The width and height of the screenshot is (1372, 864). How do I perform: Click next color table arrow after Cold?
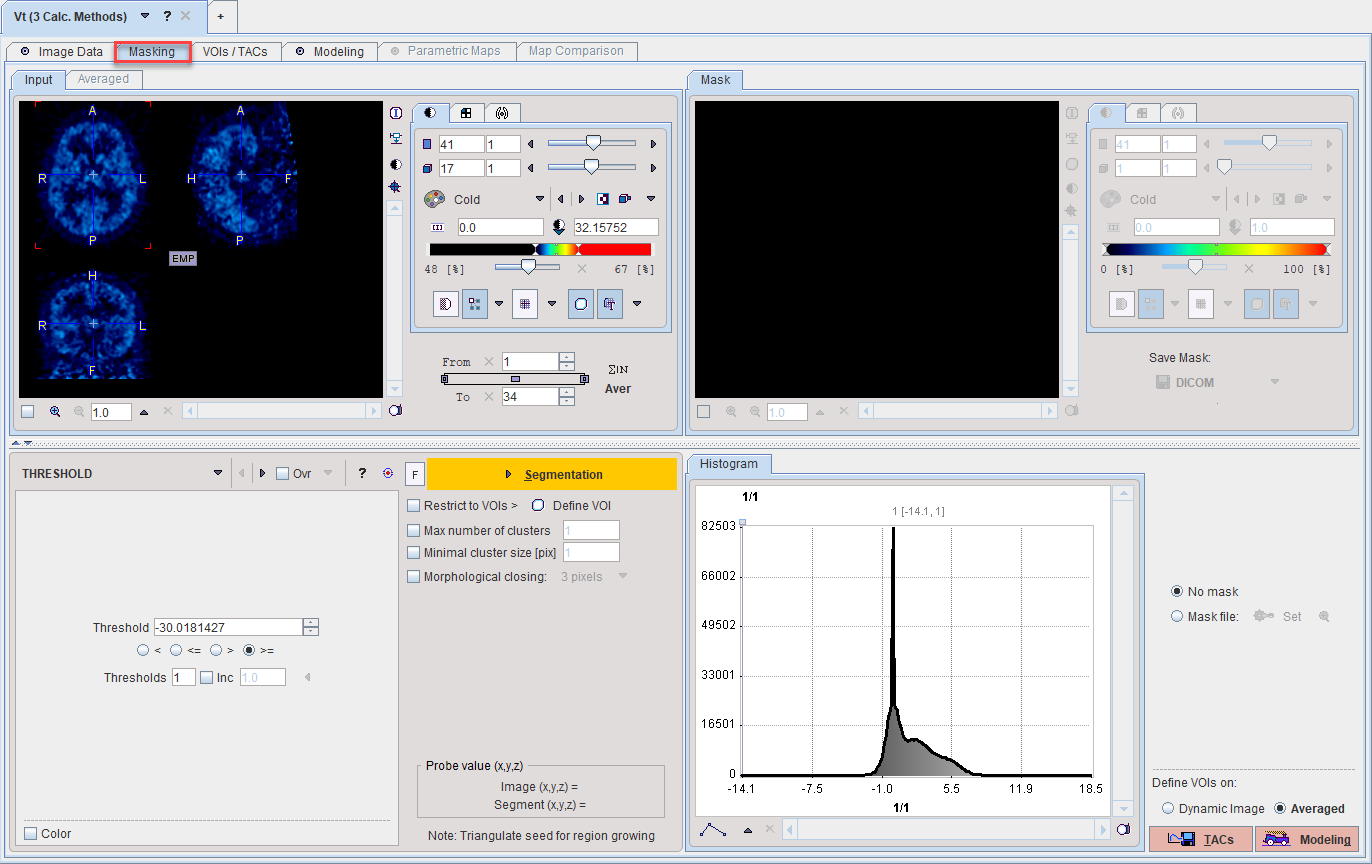click(x=581, y=199)
